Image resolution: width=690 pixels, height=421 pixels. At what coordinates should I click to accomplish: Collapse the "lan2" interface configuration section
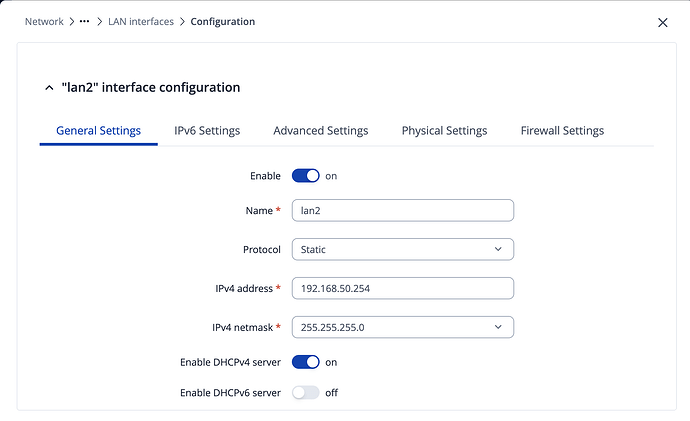pyautogui.click(x=50, y=88)
